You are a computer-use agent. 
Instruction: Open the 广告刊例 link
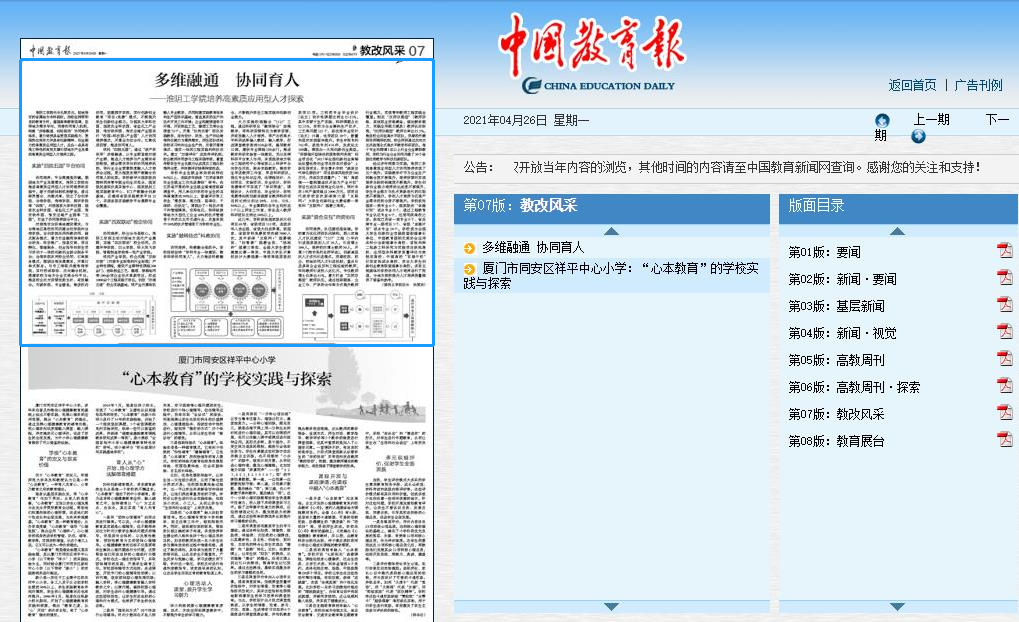tap(978, 85)
